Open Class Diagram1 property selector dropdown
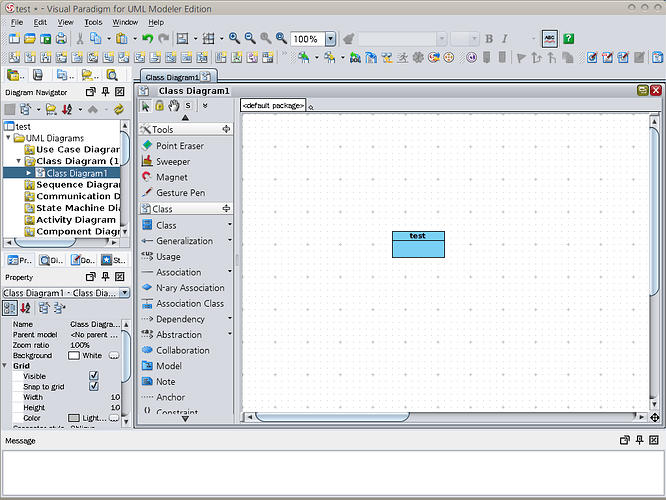 124,293
